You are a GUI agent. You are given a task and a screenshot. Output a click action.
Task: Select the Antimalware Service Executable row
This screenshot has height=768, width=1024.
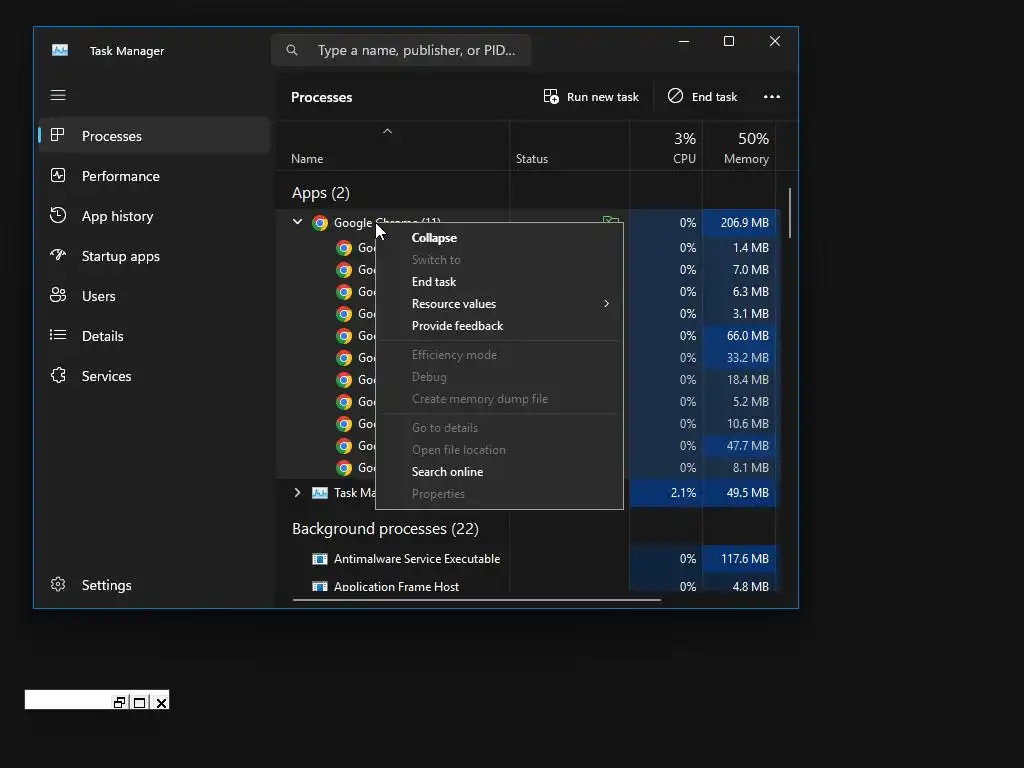(x=526, y=558)
